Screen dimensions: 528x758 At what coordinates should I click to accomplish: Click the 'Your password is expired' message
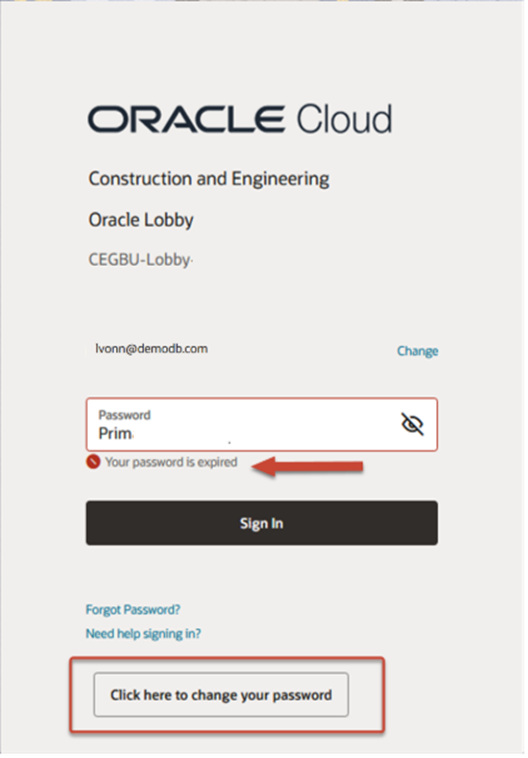point(171,462)
